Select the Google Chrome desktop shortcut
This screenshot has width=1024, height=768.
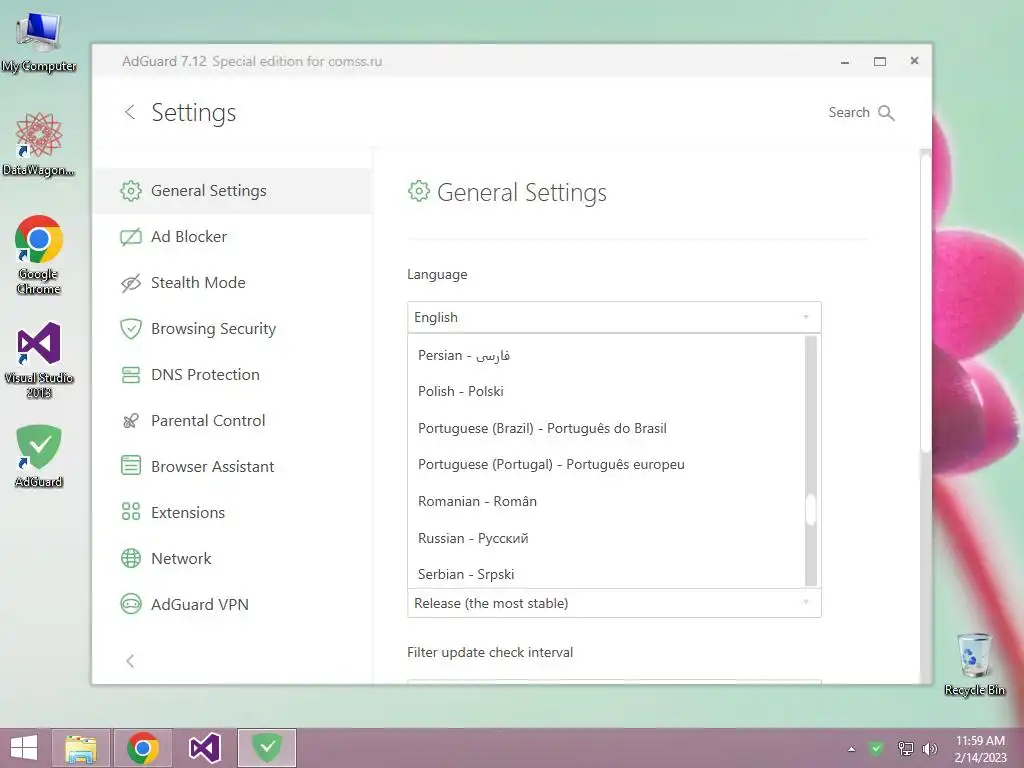39,255
